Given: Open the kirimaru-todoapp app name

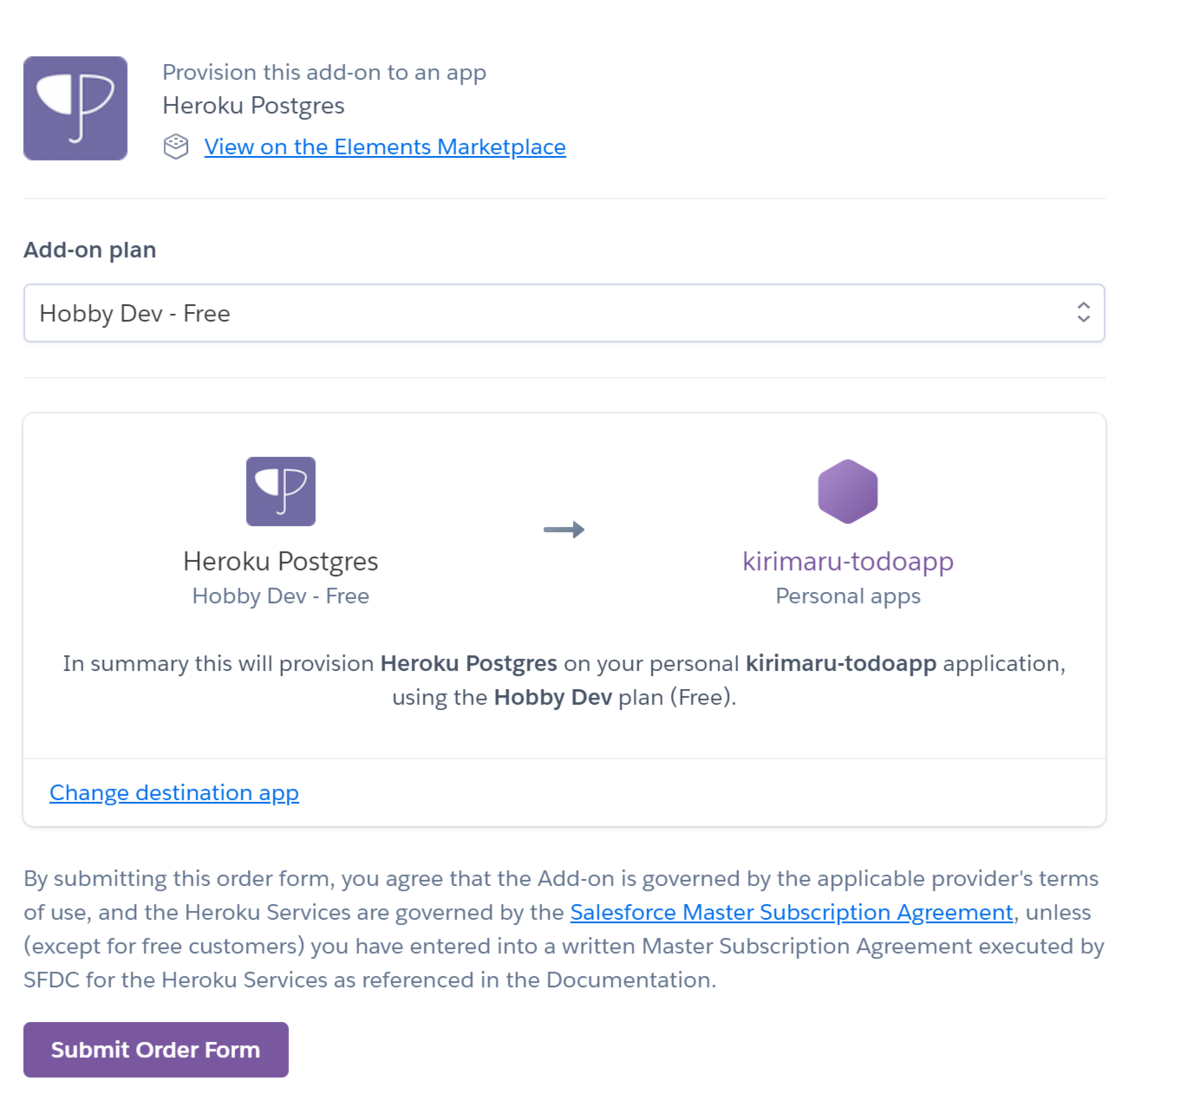Looking at the screenshot, I should tap(848, 561).
